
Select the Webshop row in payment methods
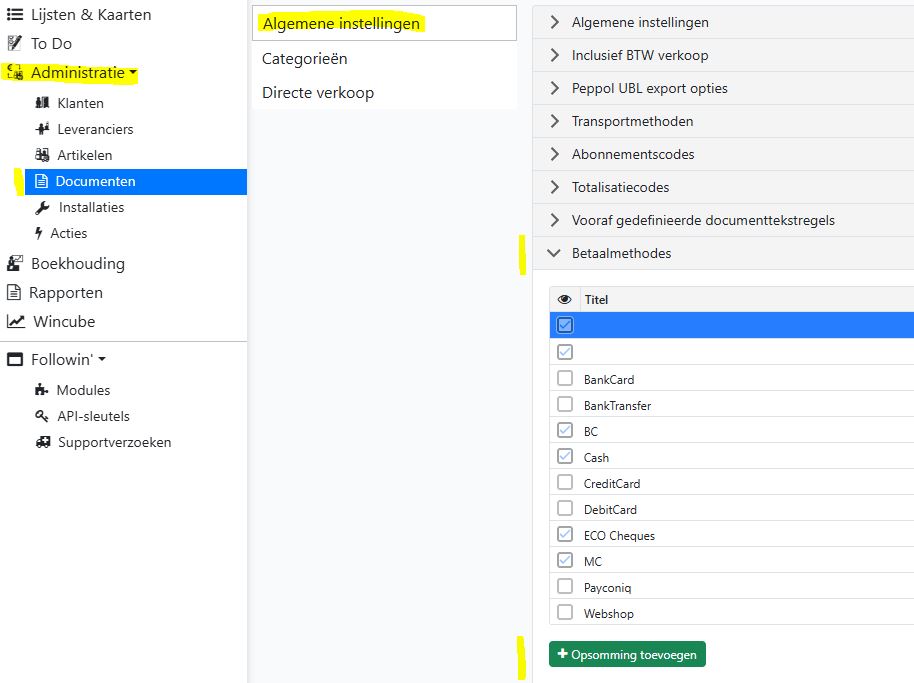(x=732, y=613)
